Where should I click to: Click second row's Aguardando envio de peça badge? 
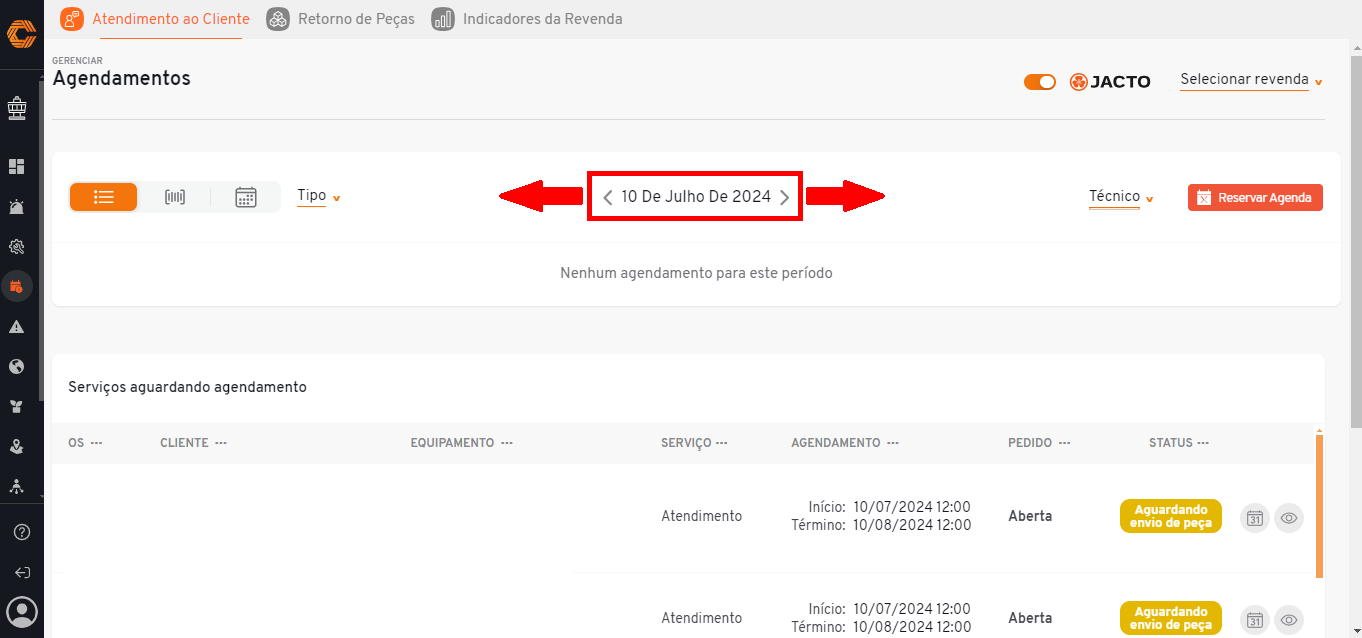pos(1170,618)
